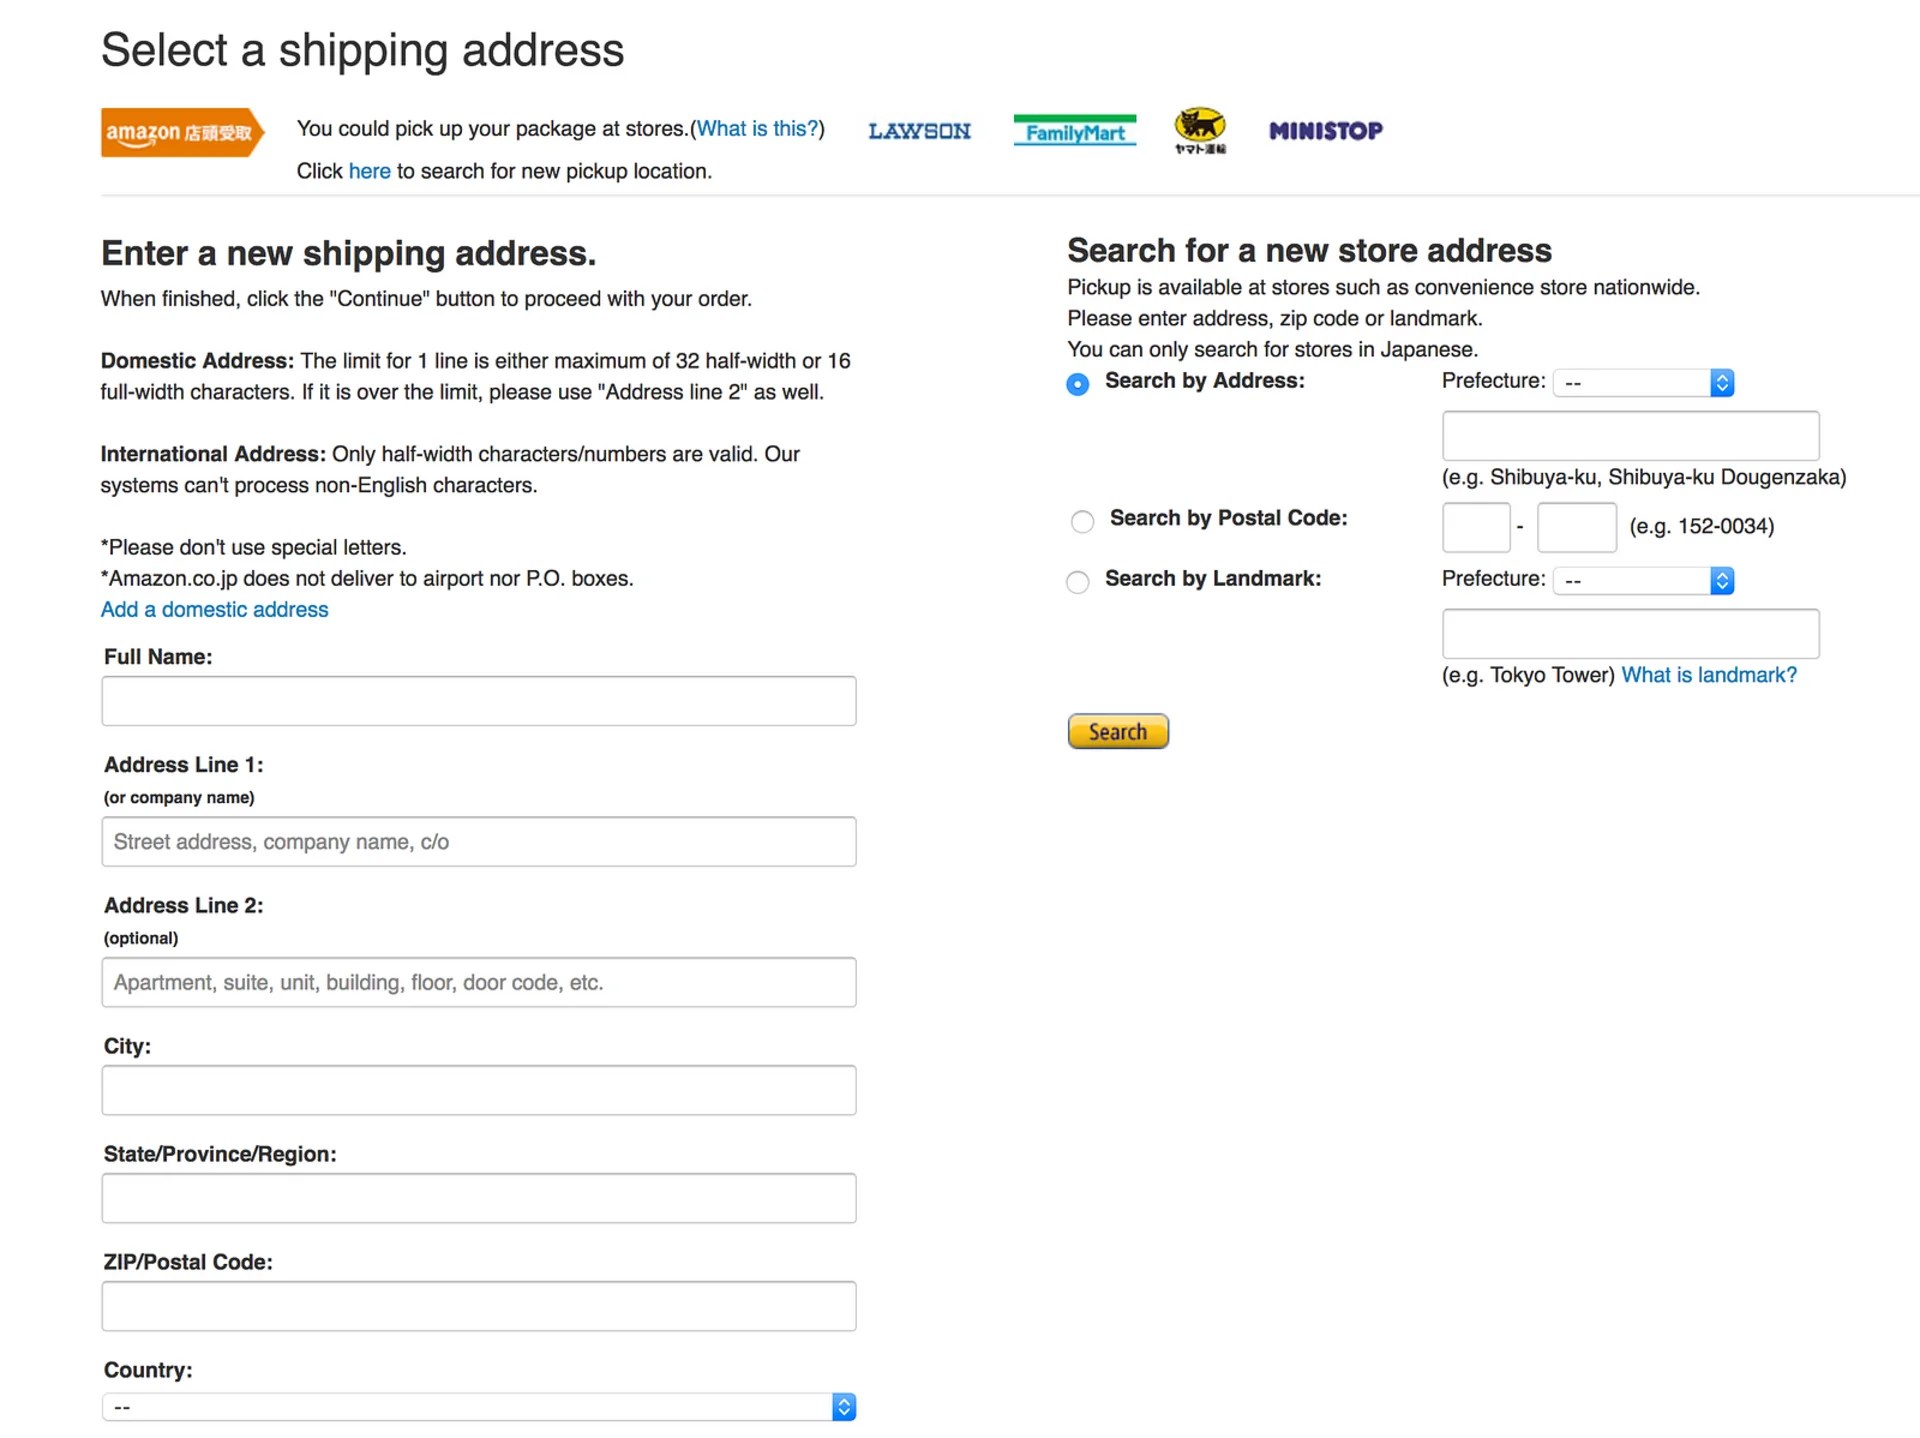Click the Yamato black cat logo

click(1199, 130)
